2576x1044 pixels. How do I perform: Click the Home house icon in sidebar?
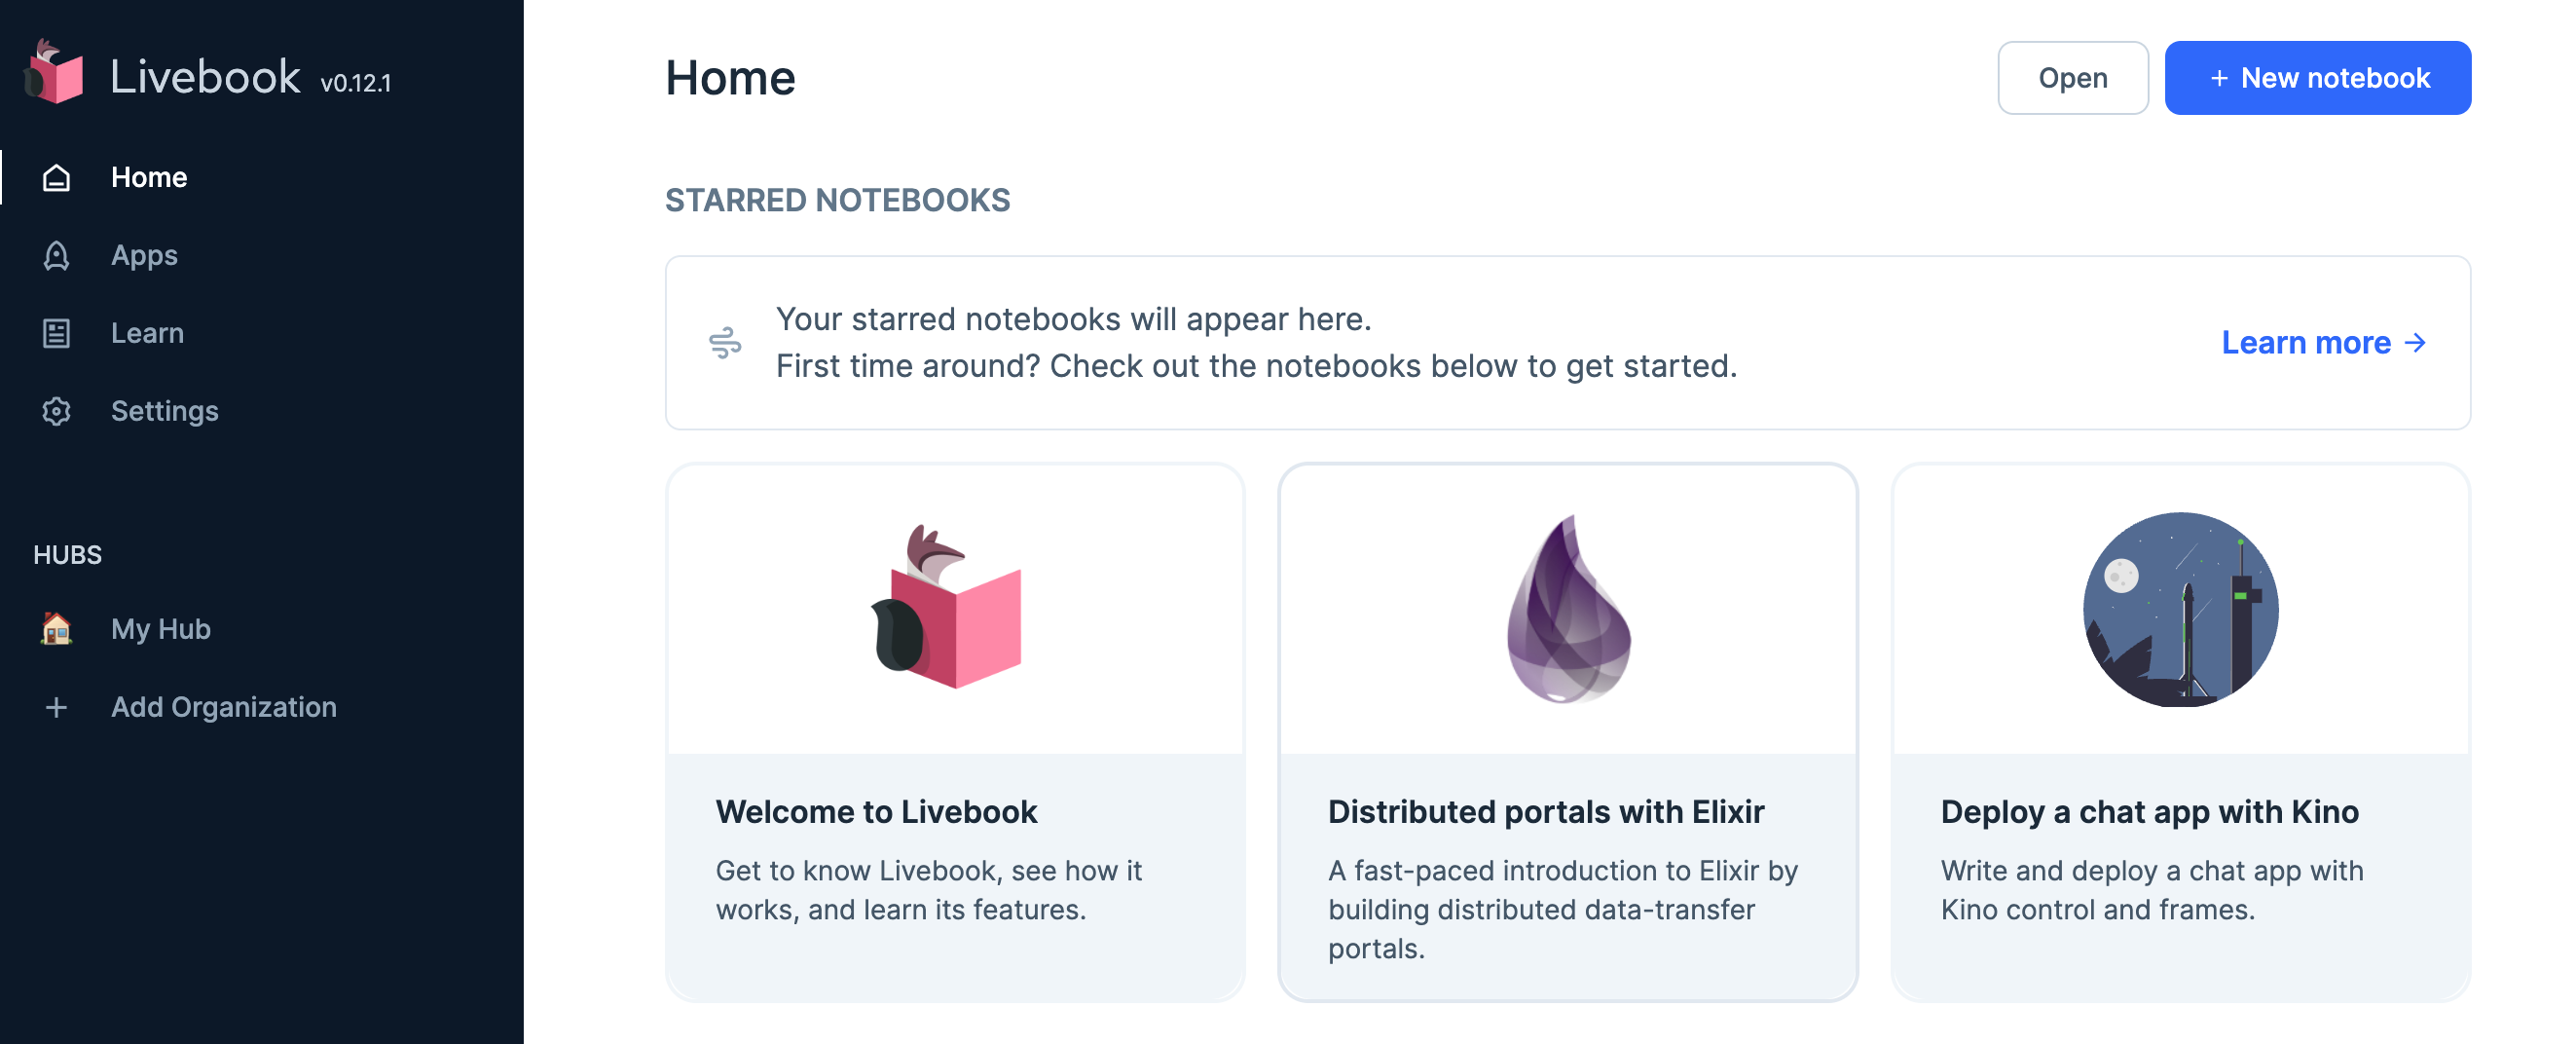[x=56, y=177]
